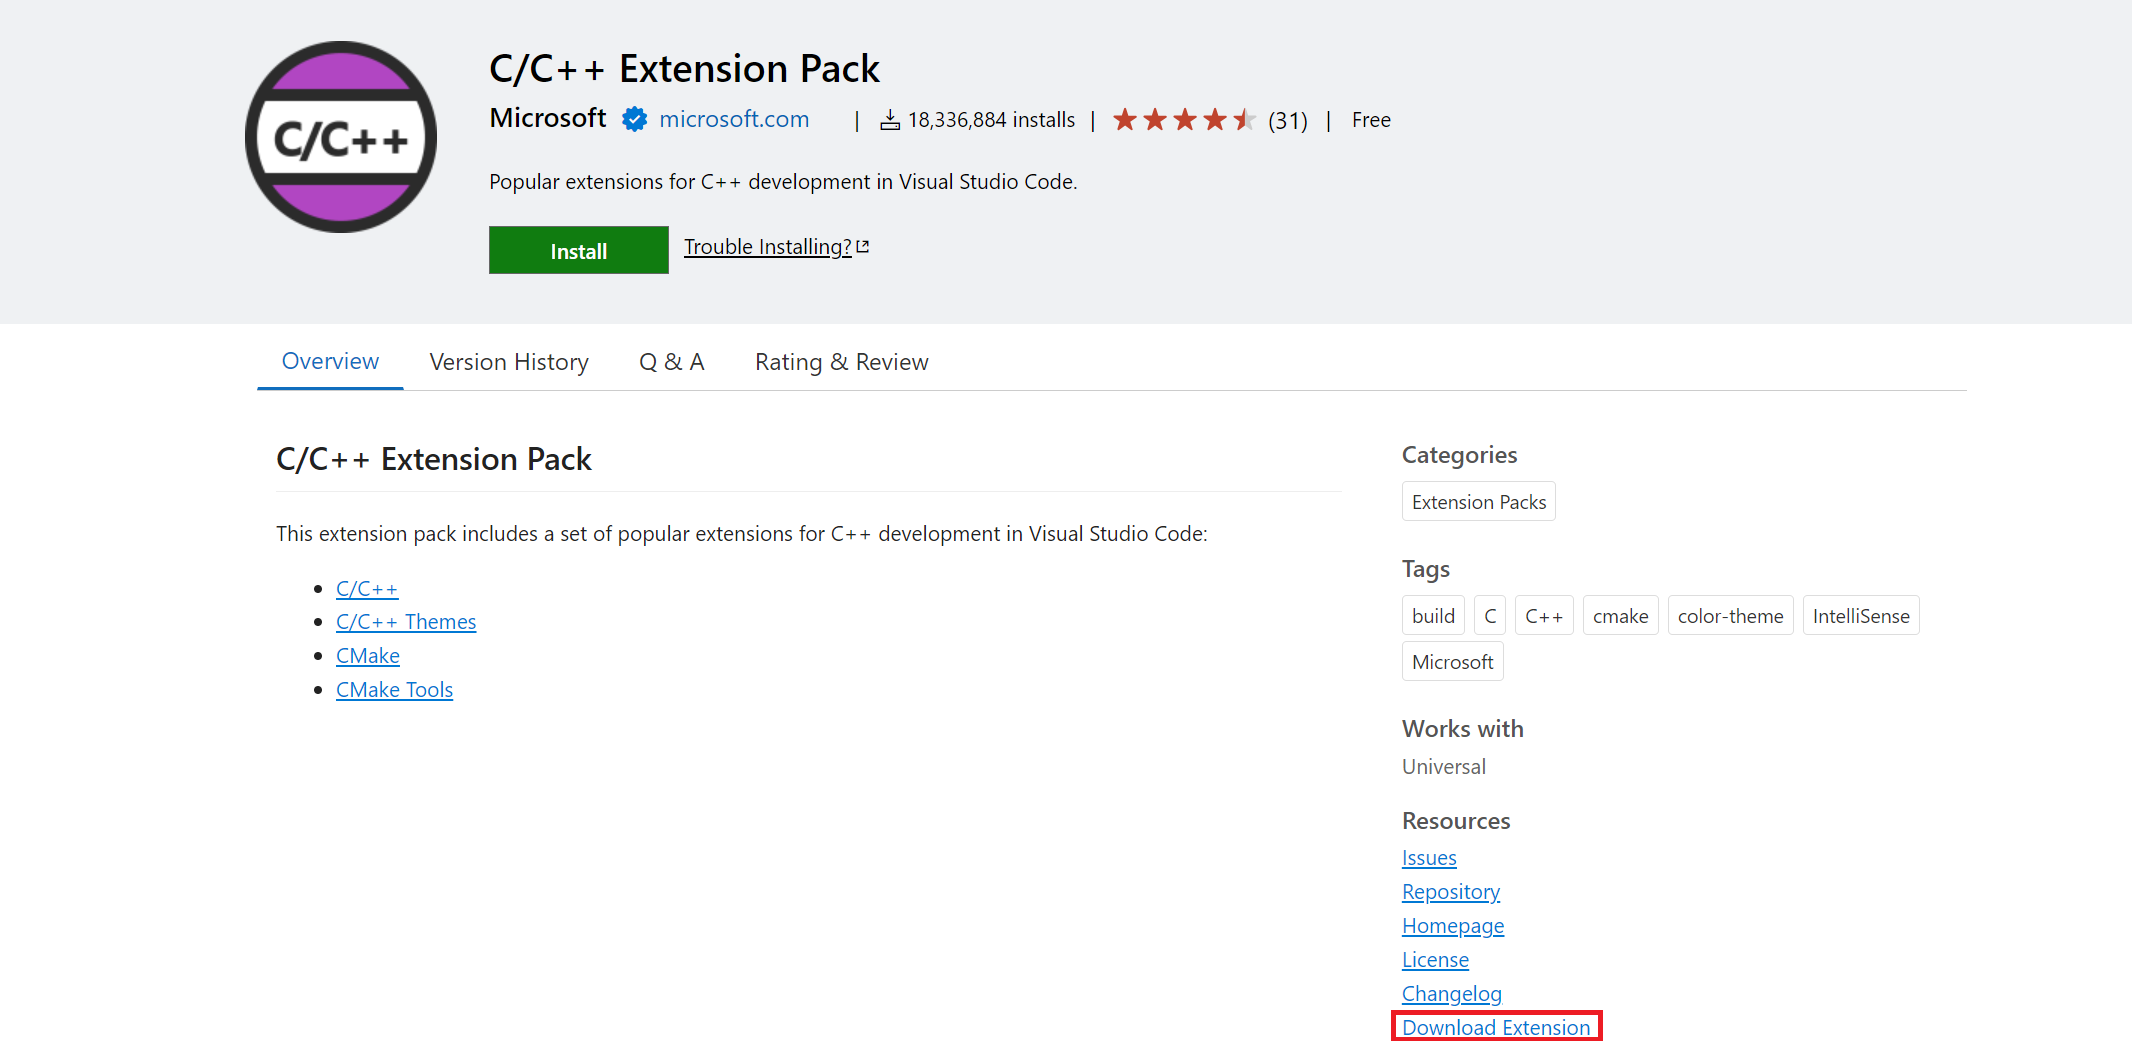
Task: Switch to the Overview tab
Action: coord(330,361)
